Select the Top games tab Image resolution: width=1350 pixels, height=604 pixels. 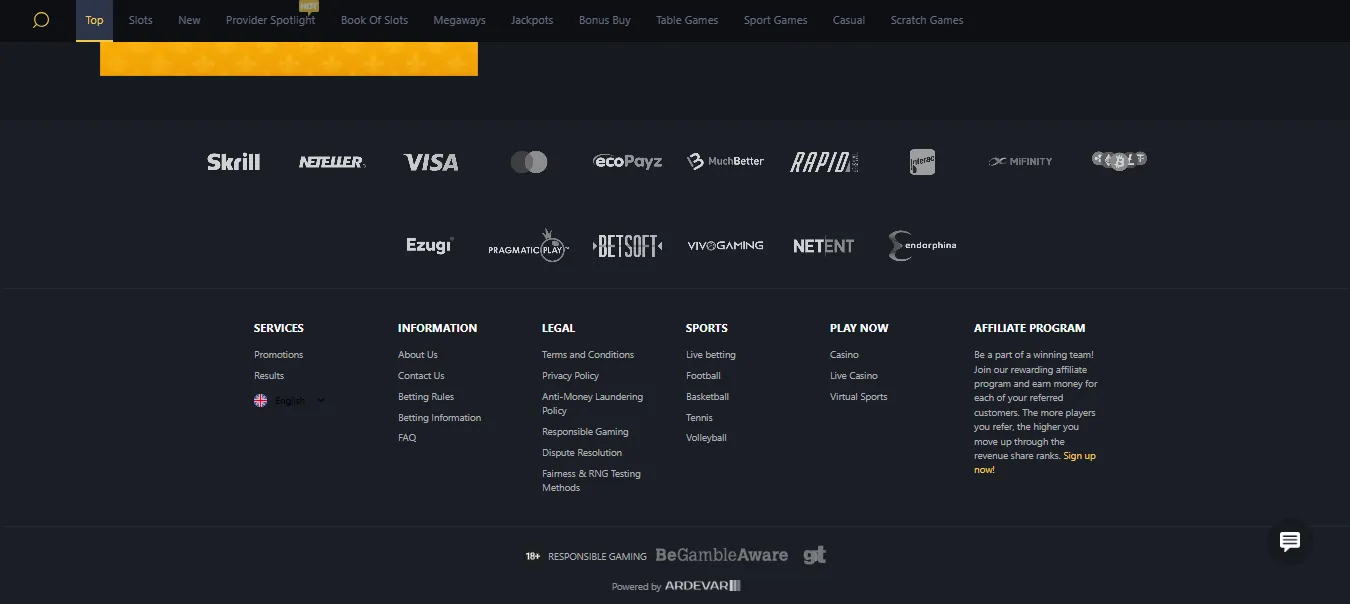pyautogui.click(x=94, y=20)
